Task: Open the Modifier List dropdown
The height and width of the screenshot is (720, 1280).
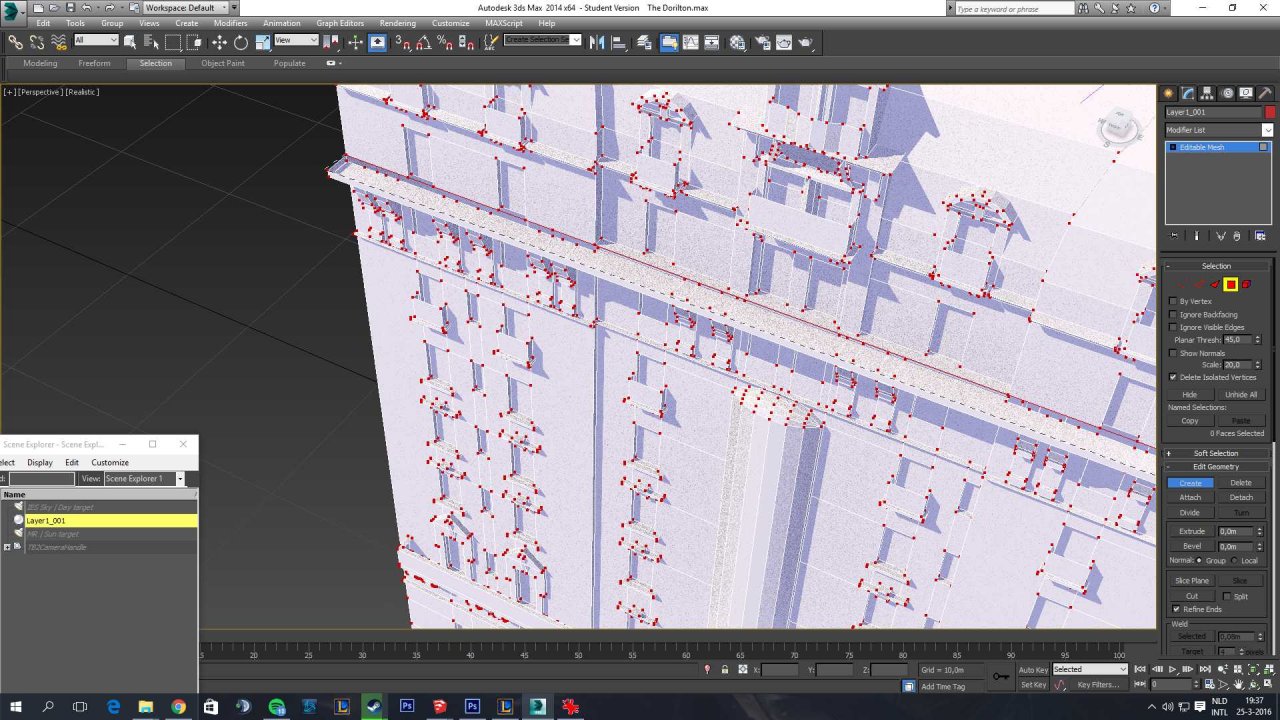Action: tap(1219, 130)
